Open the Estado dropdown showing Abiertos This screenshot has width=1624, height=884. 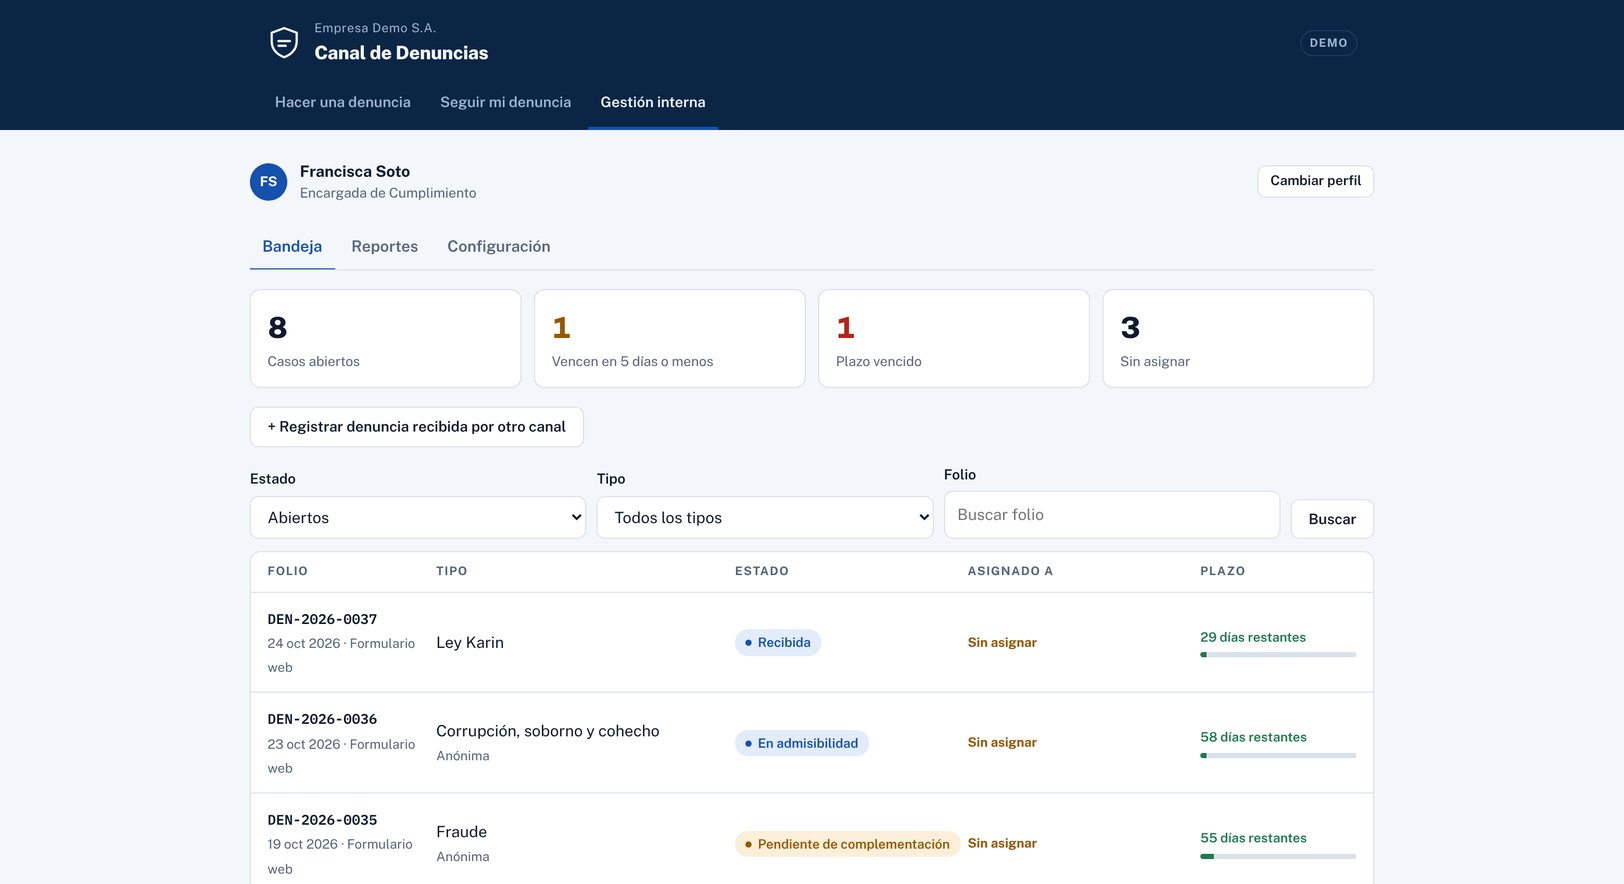point(418,518)
